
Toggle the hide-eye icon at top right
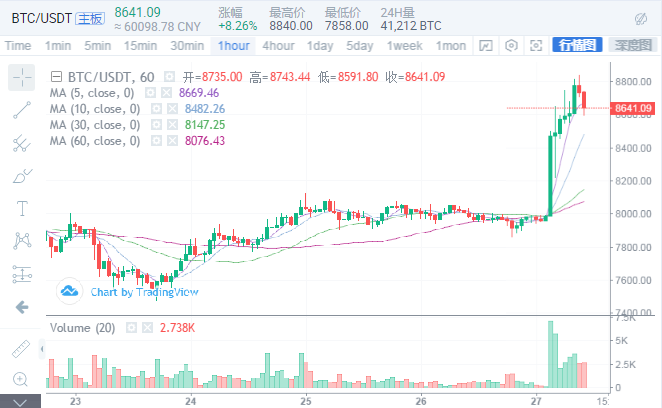(640, 19)
